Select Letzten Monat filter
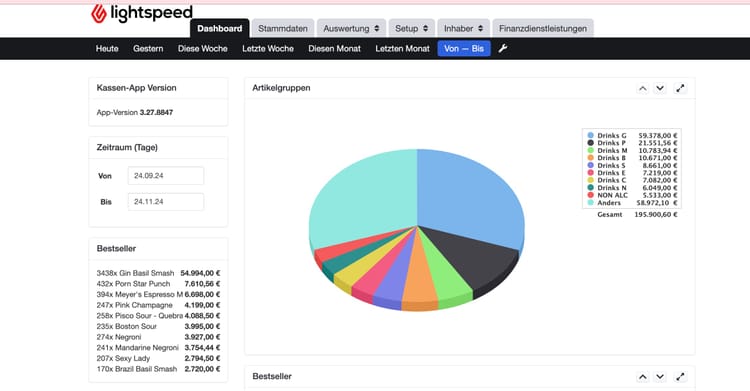 click(402, 48)
